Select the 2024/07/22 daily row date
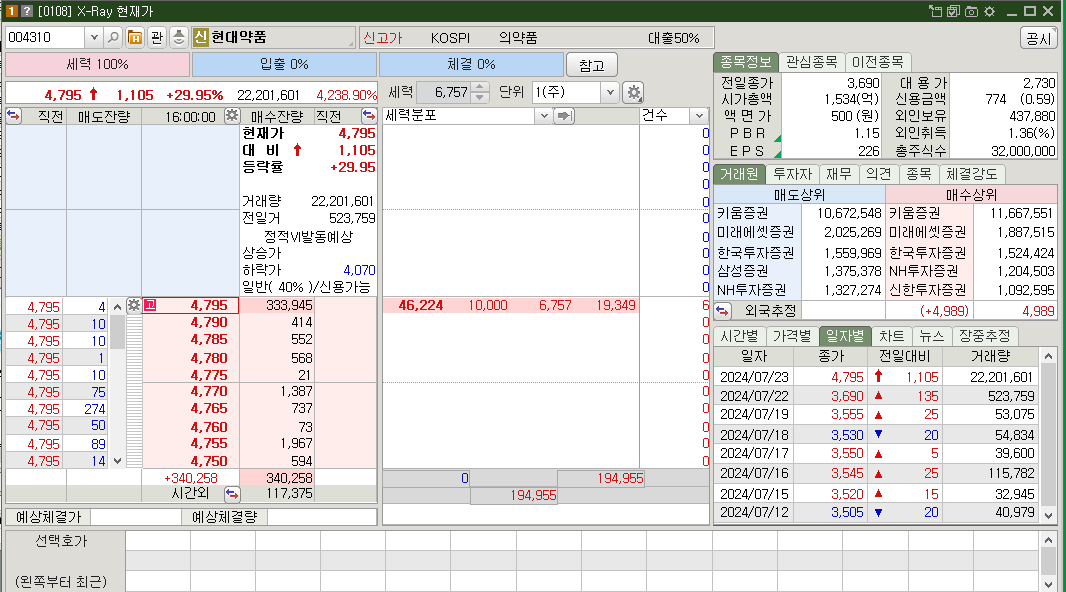The width and height of the screenshot is (1066, 592). point(754,396)
